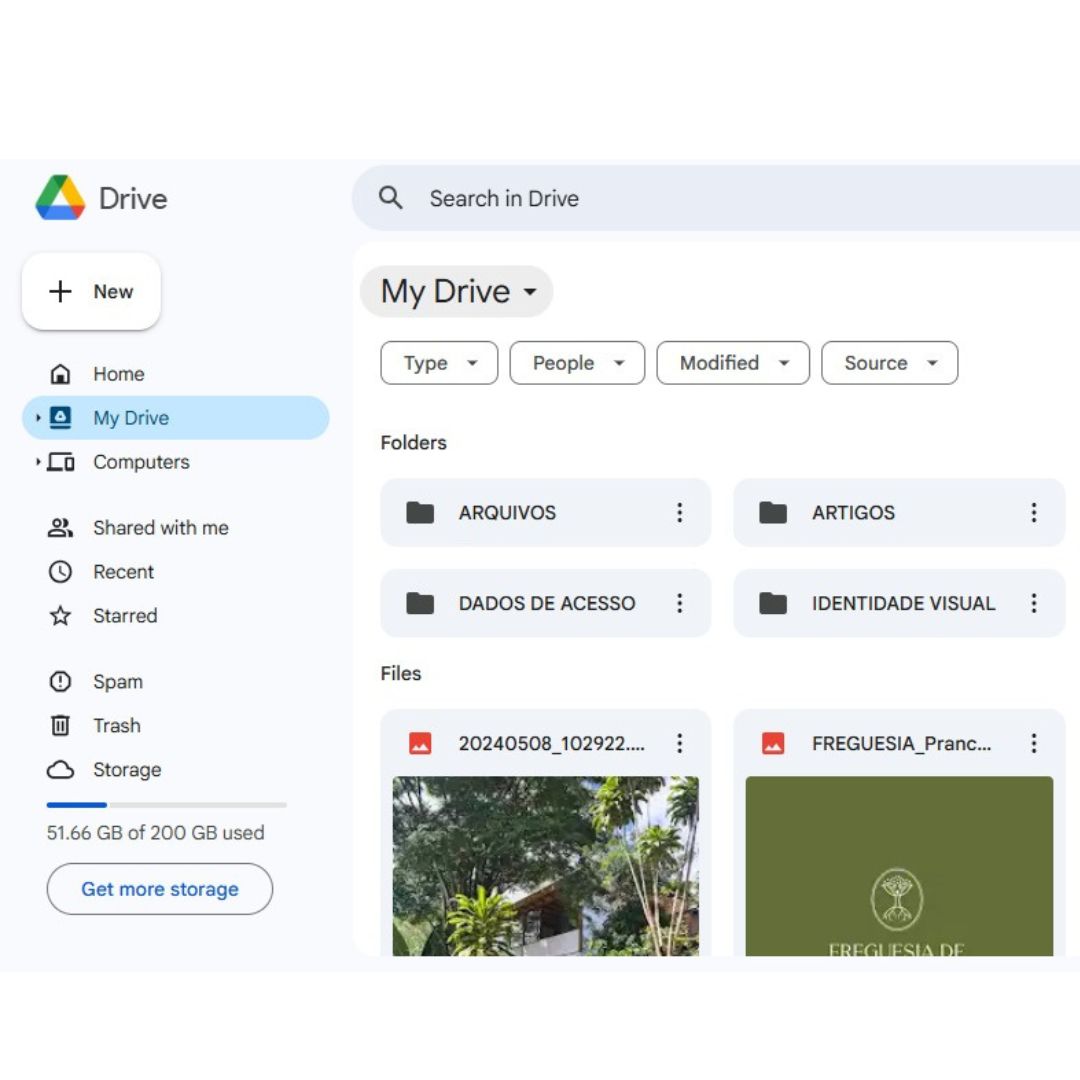Click the IDENTIDADE VISUAL folder icon

[773, 603]
